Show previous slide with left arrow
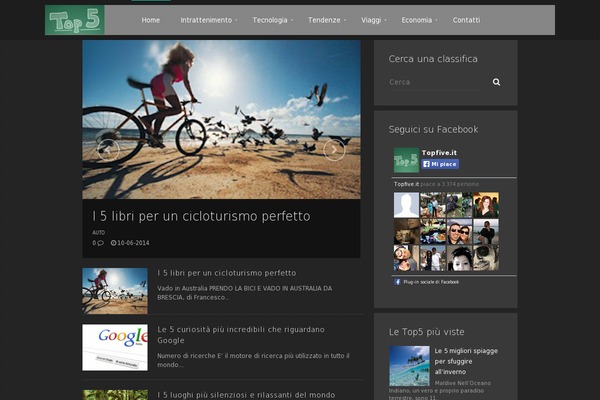Viewport: 600px width, 400px height. [108, 150]
